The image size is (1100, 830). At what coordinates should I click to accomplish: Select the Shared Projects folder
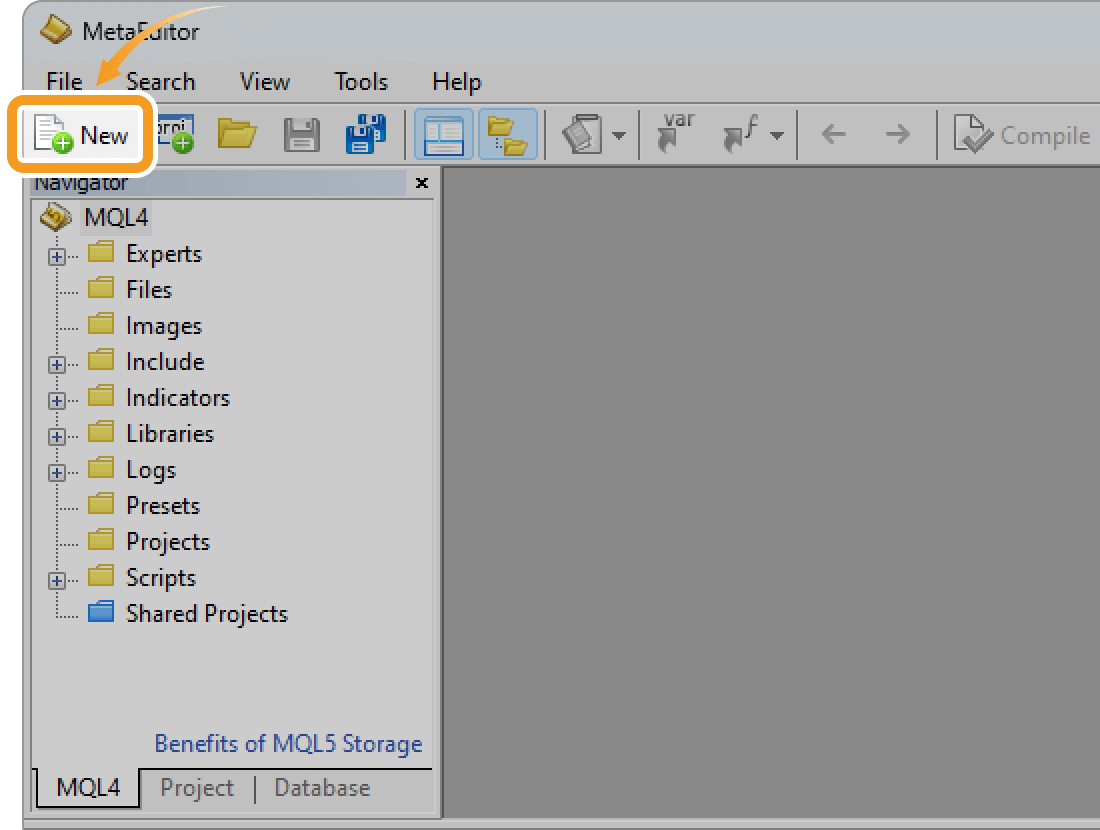pyautogui.click(x=207, y=613)
